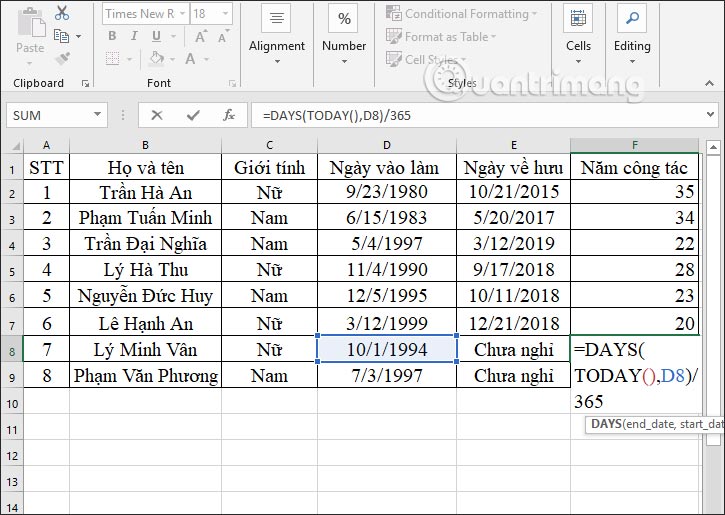The width and height of the screenshot is (725, 515).
Task: Click the header cell Giới tính
Action: point(270,167)
